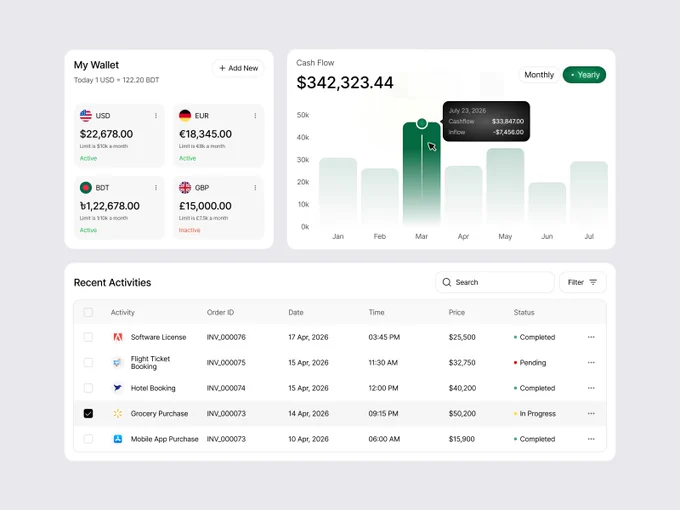
Task: Click the Flight Ticket Booking row icon
Action: (x=118, y=363)
